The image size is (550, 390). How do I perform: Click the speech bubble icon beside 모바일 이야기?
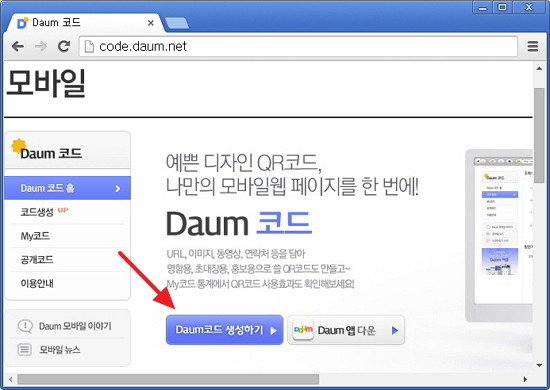click(25, 326)
